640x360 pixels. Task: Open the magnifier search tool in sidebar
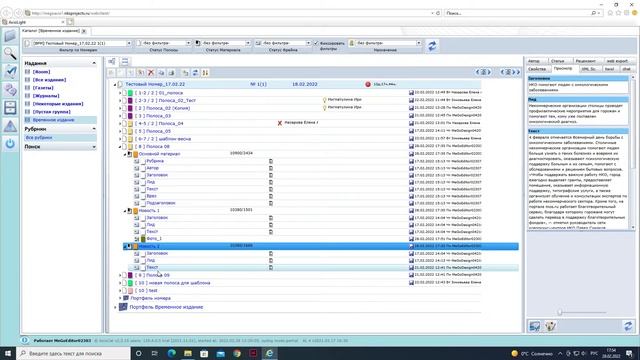[10, 53]
